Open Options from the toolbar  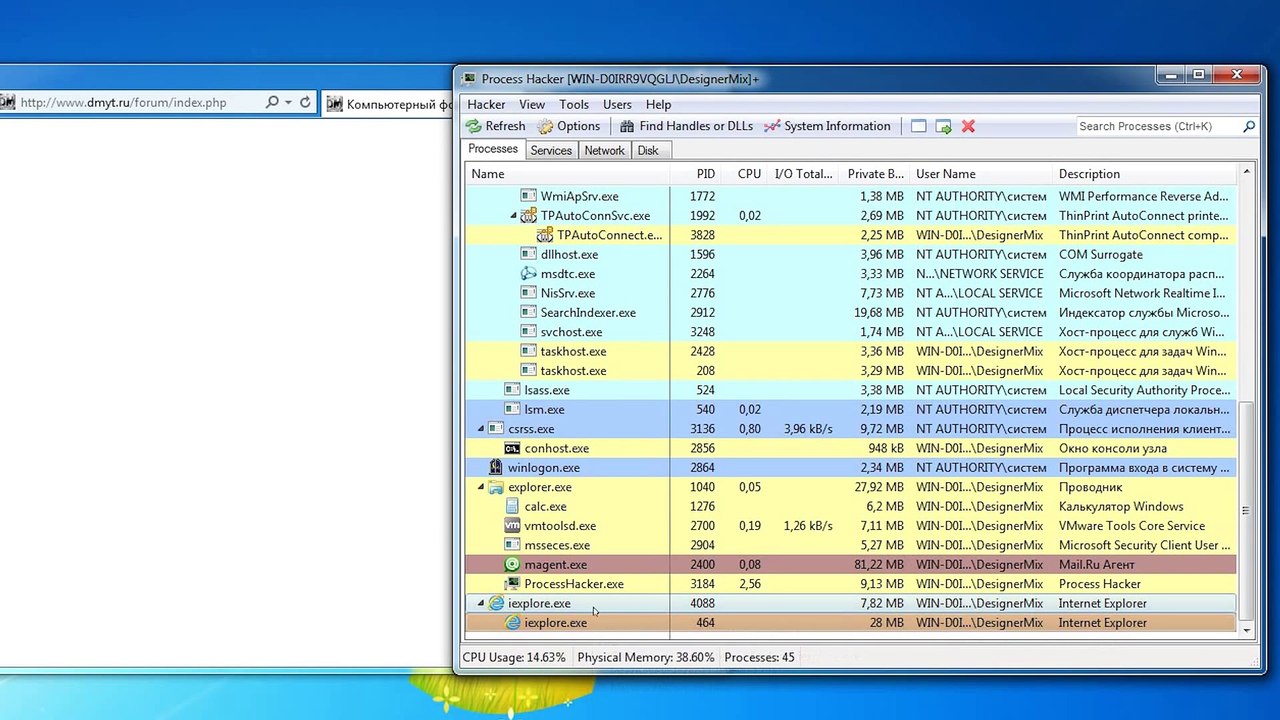pos(568,126)
